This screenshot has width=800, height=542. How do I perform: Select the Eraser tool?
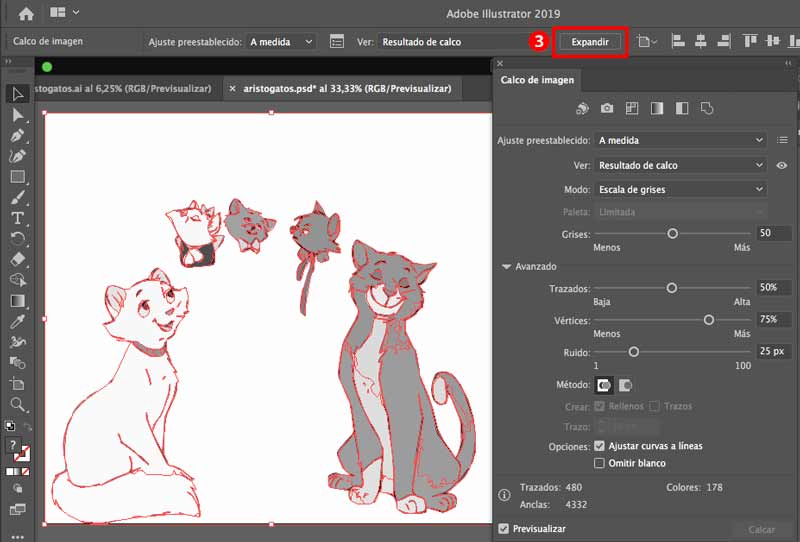[x=17, y=259]
